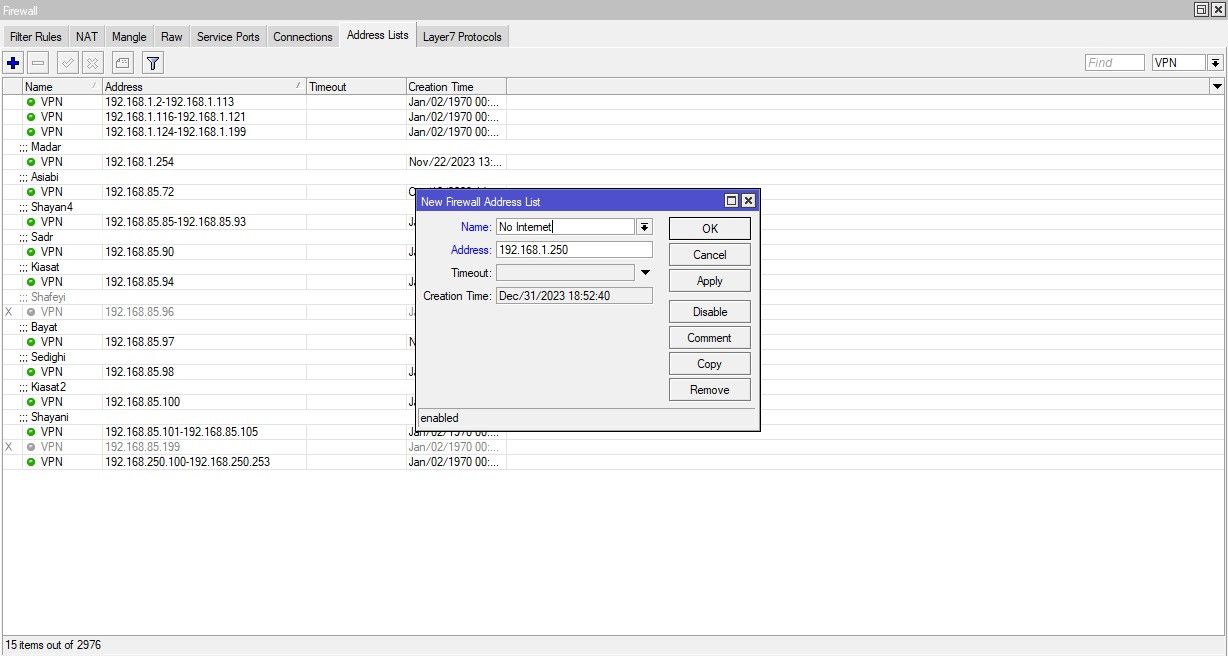Expand the Name list dropdown in dialog

645,227
